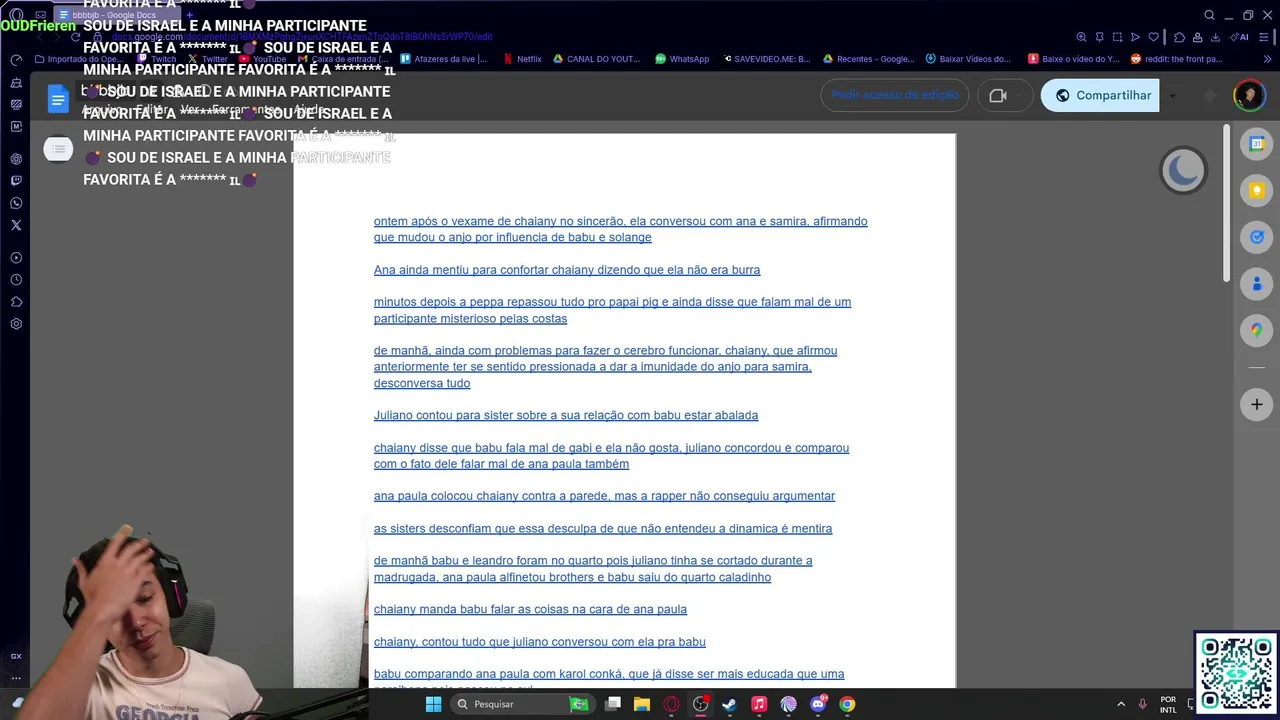This screenshot has width=1280, height=720.
Task: Expand Compartilhar dropdown arrow
Action: [x=1172, y=96]
